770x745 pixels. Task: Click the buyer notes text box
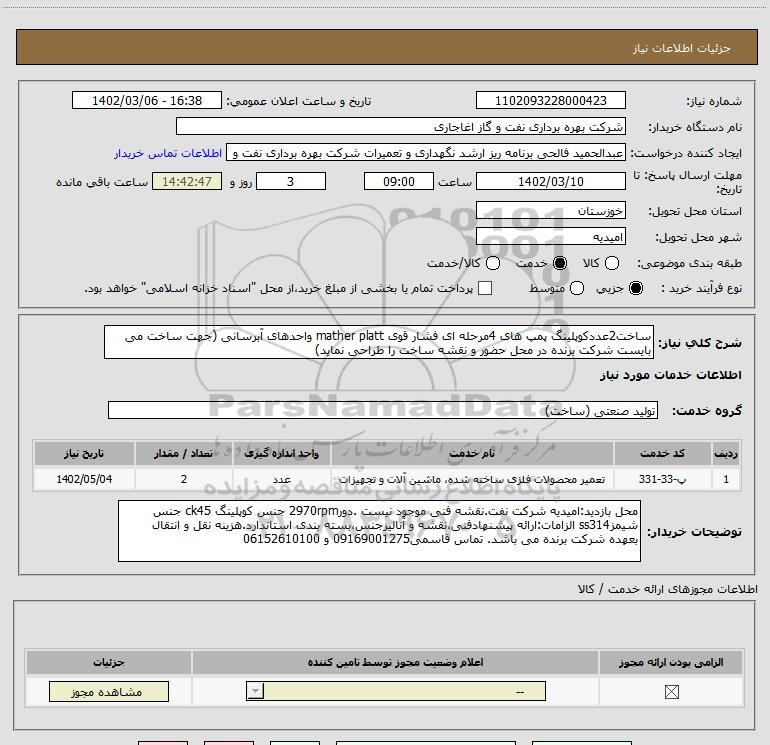coord(379,531)
